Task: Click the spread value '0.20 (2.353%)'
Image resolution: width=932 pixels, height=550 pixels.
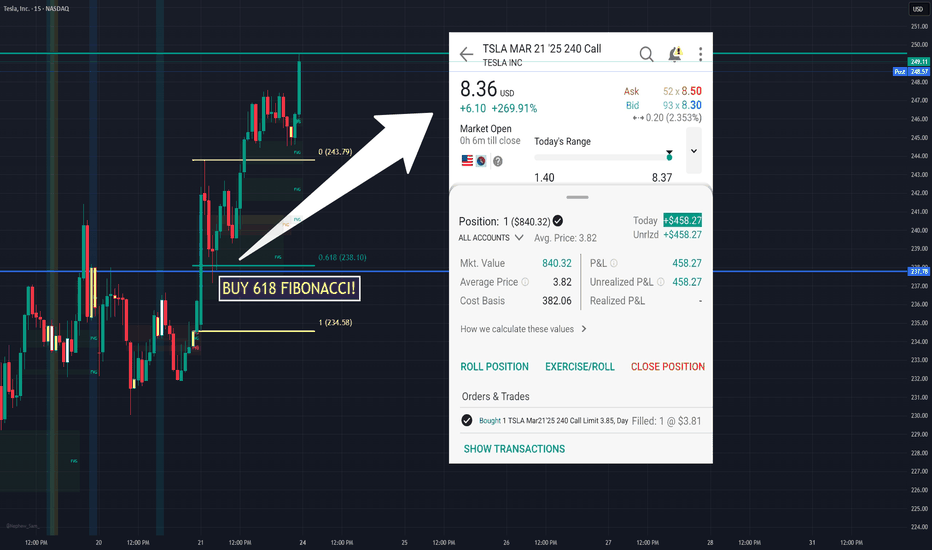Action: point(673,118)
